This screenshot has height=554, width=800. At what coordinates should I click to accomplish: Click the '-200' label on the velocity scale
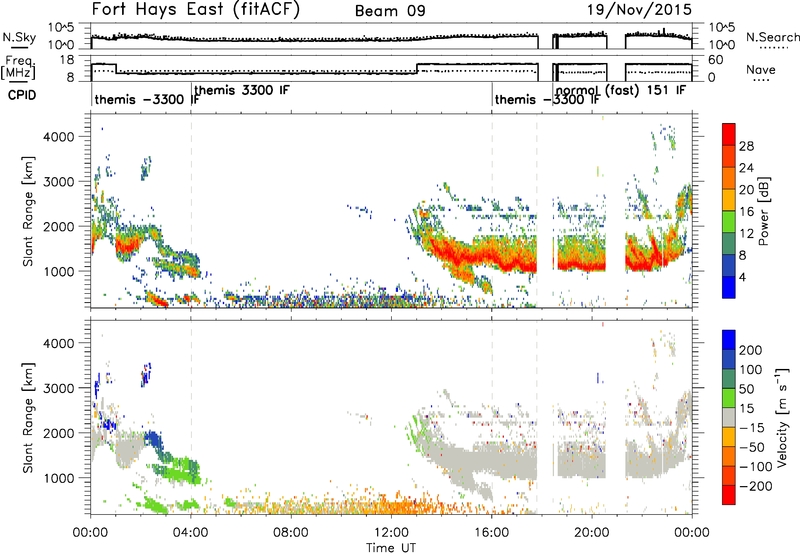pos(755,486)
